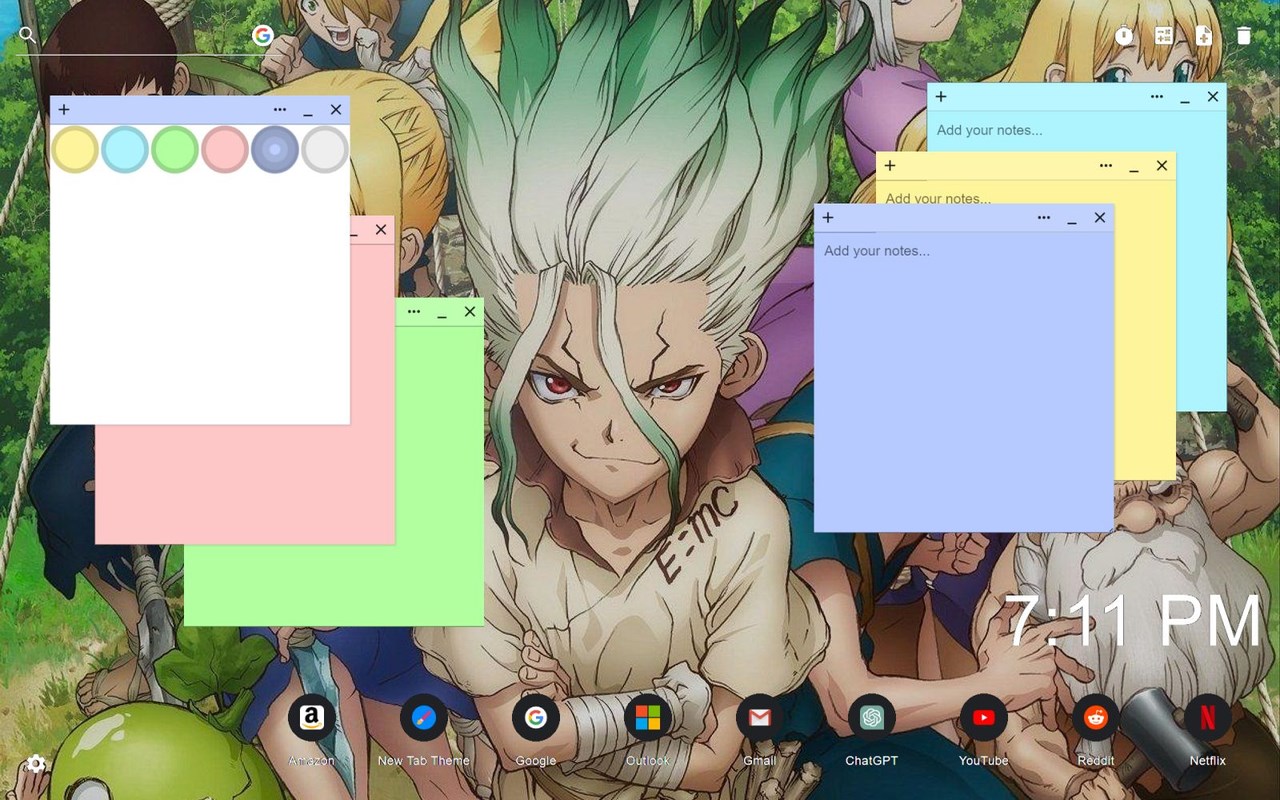The image size is (1280, 800).
Task: Minimize the cyan note
Action: pos(1185,99)
